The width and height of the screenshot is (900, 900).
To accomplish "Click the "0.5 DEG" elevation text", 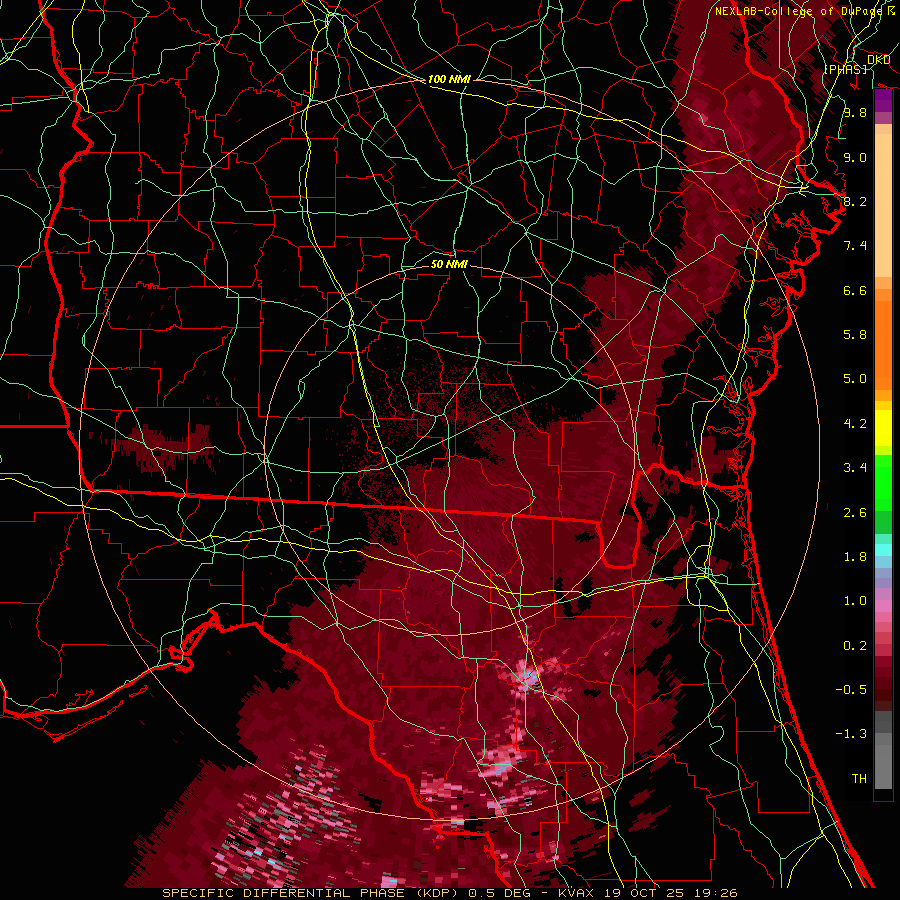I will tap(498, 893).
